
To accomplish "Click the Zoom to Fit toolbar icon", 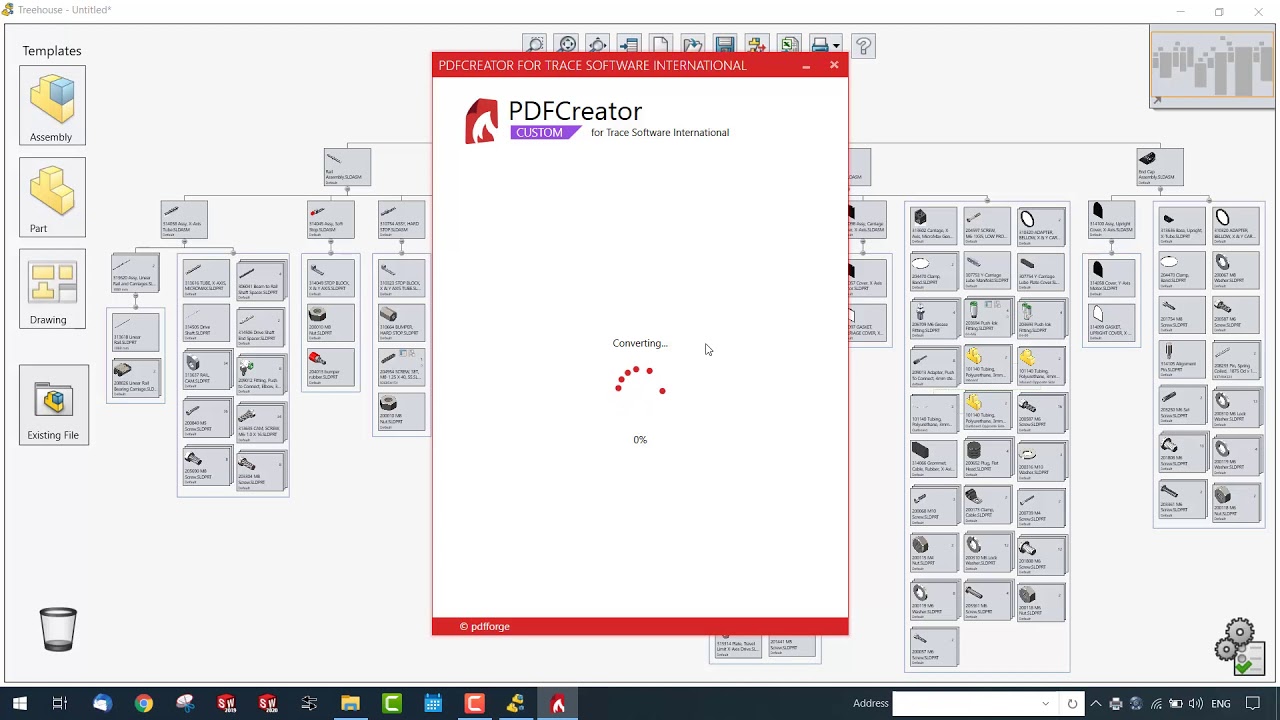I will (x=567, y=45).
